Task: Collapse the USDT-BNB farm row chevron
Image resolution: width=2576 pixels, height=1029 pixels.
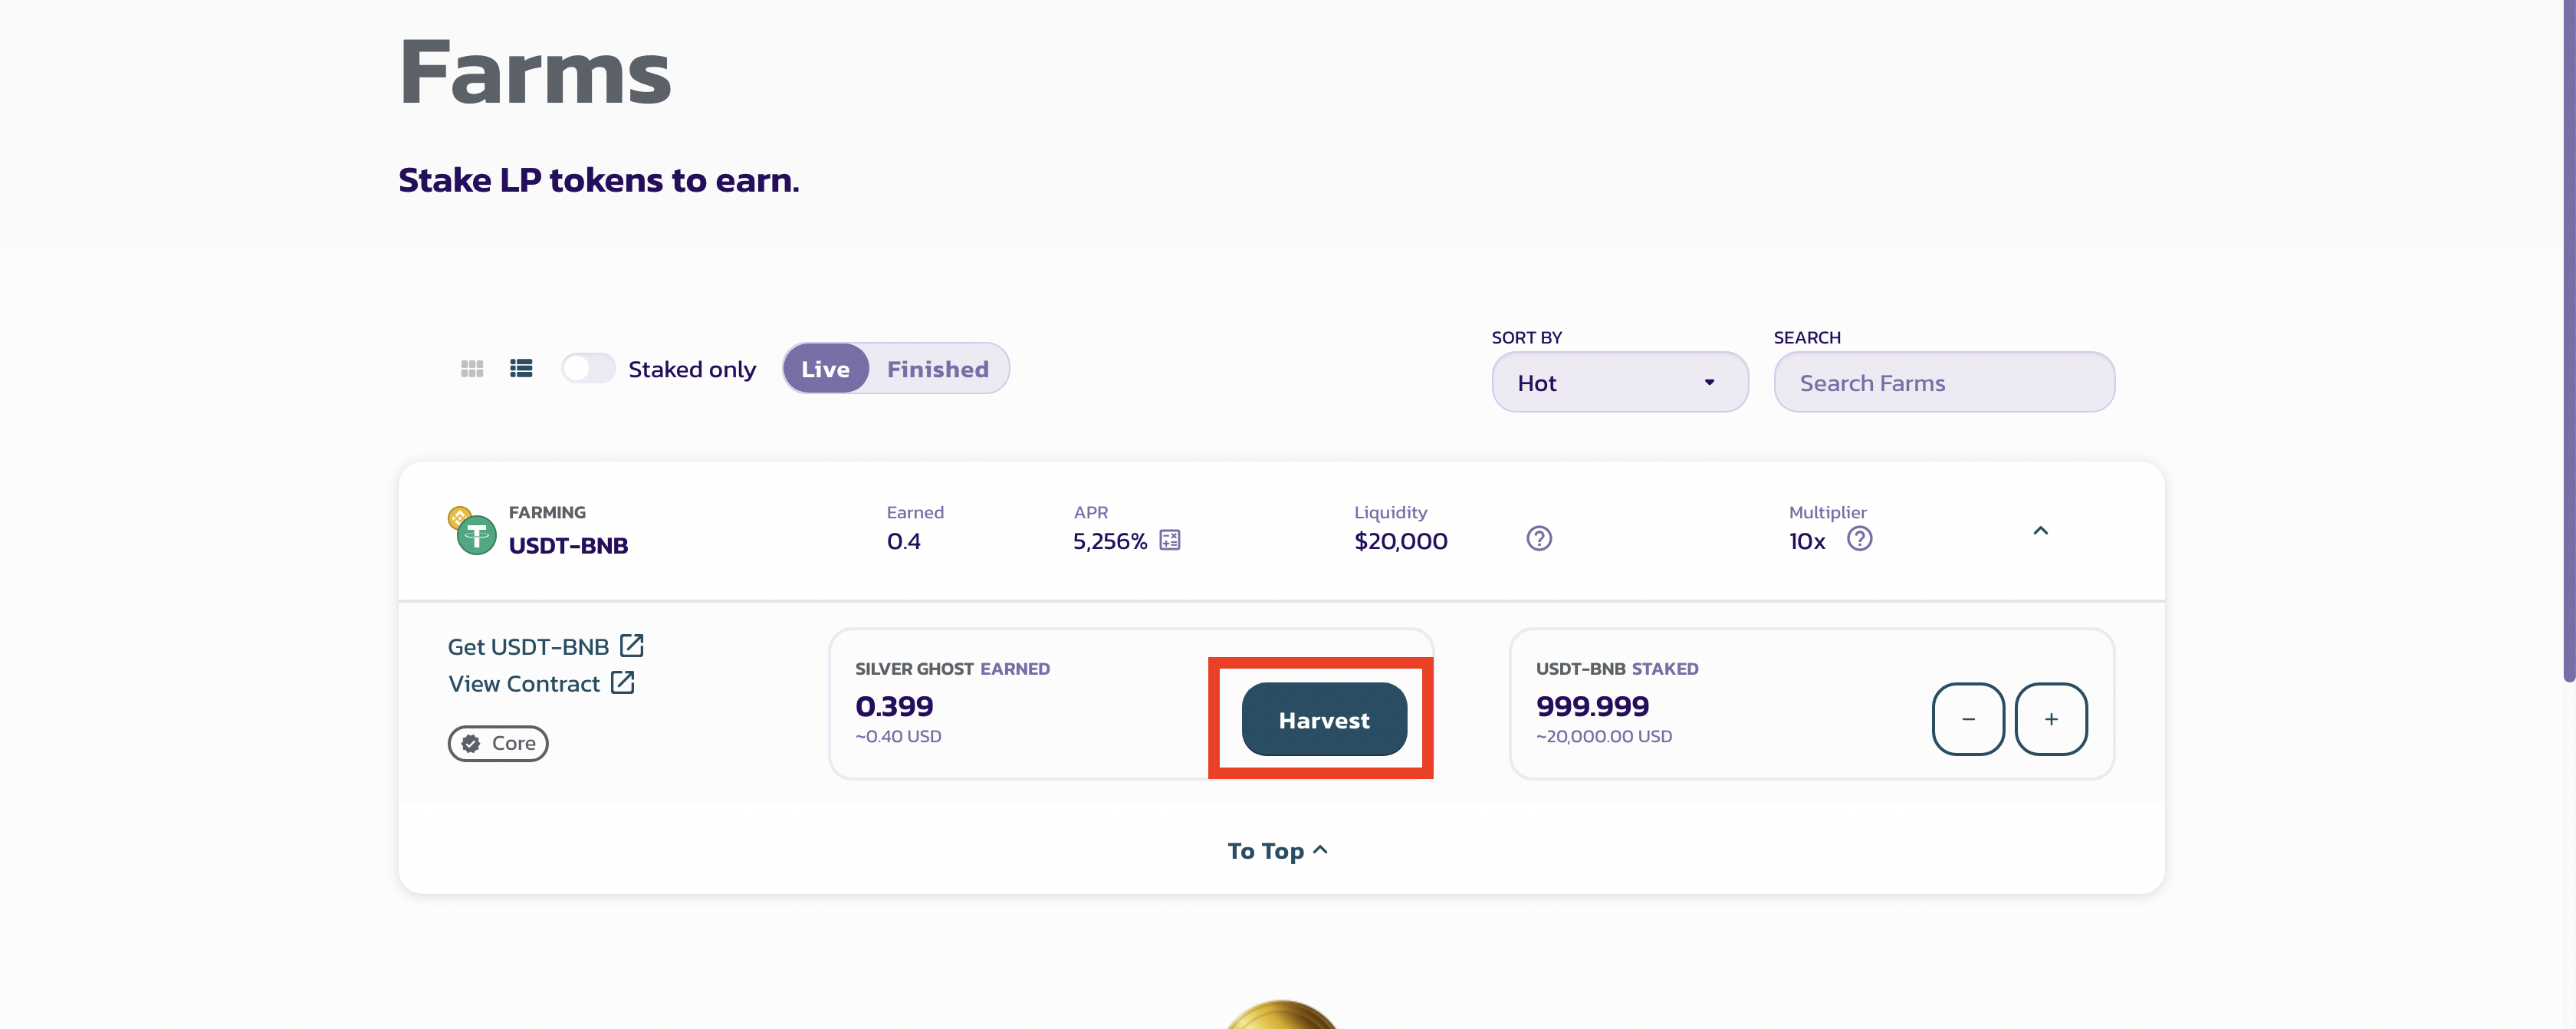Action: 2040,531
